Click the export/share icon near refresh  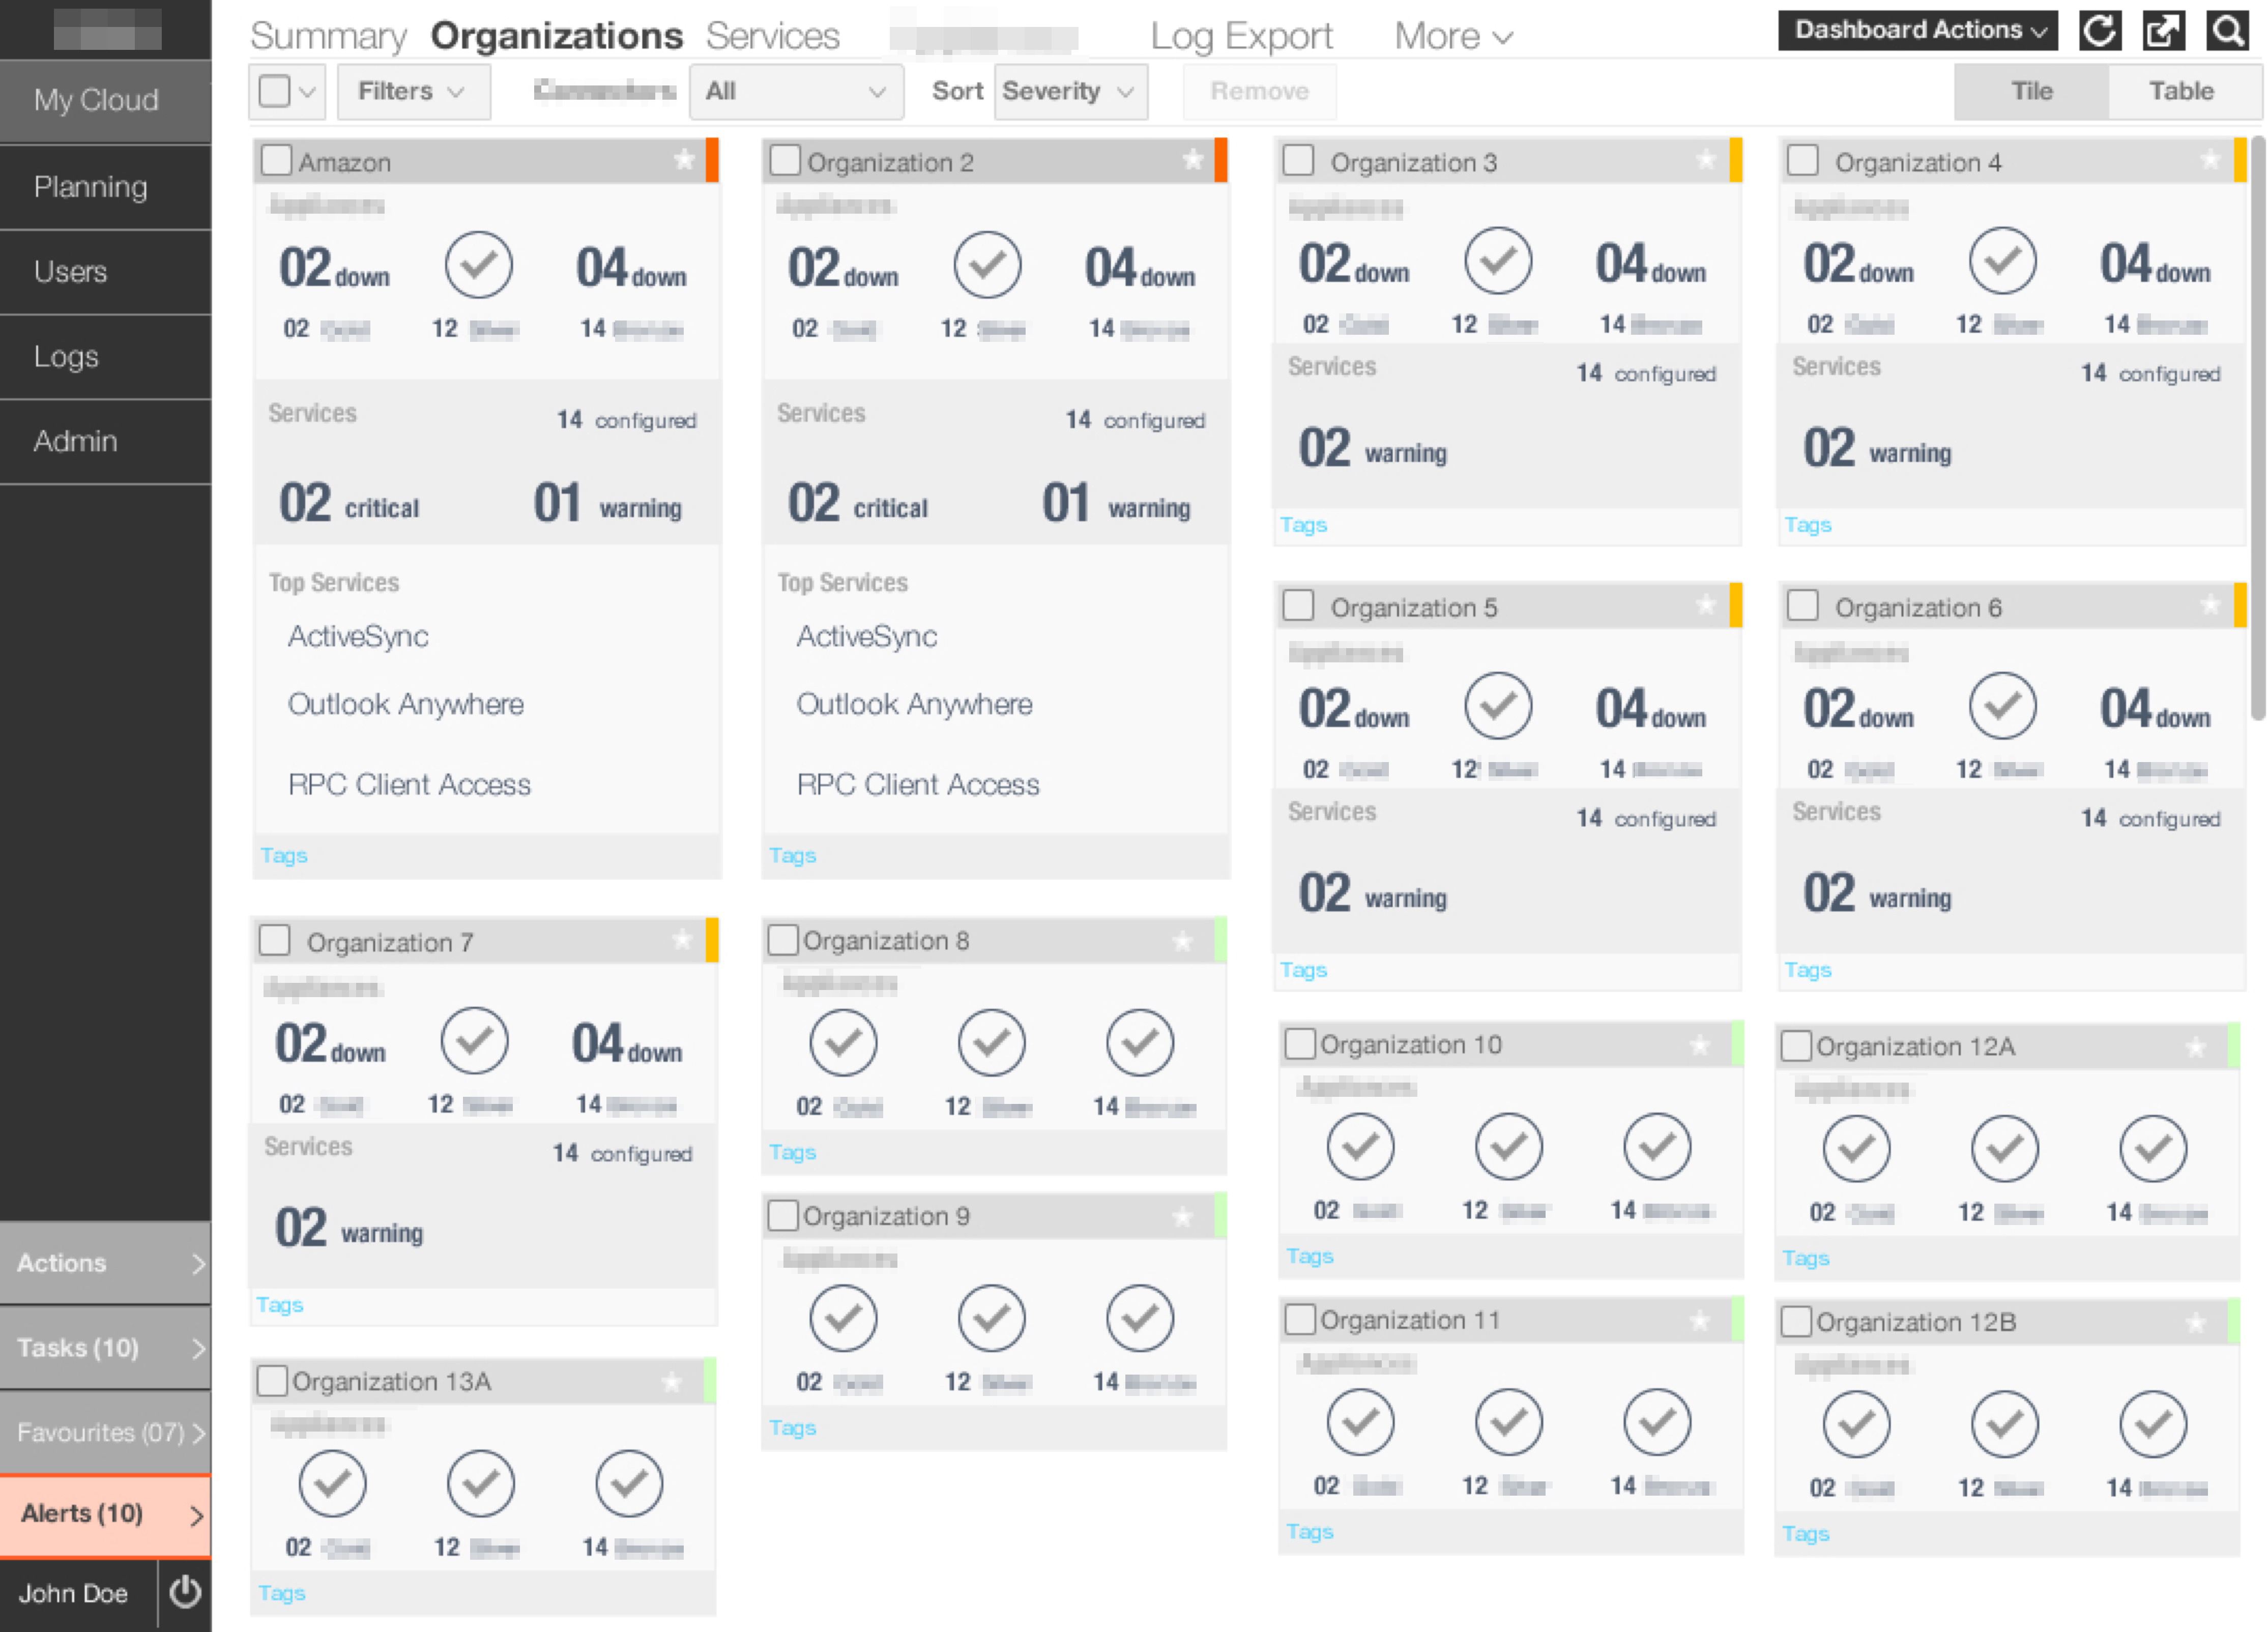coord(2164,31)
